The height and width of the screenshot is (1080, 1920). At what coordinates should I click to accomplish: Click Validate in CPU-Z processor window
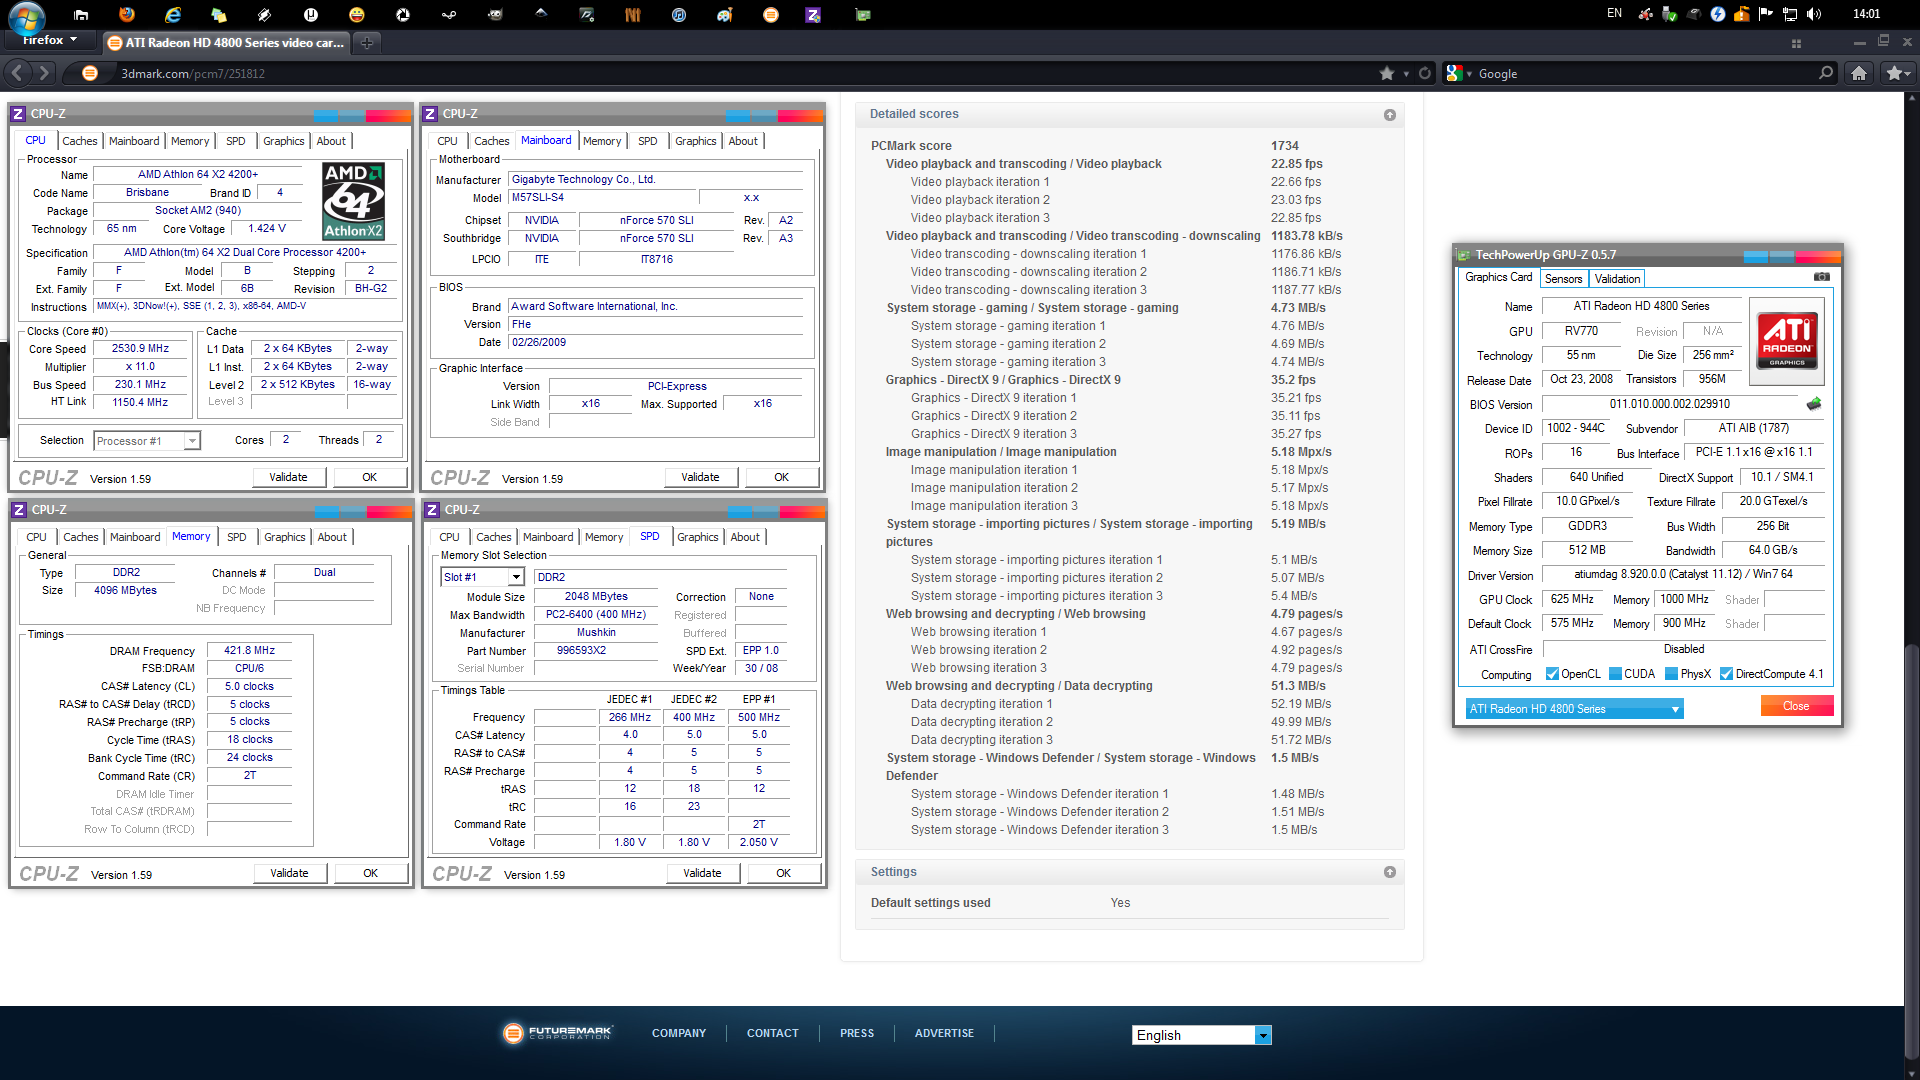pos(288,477)
